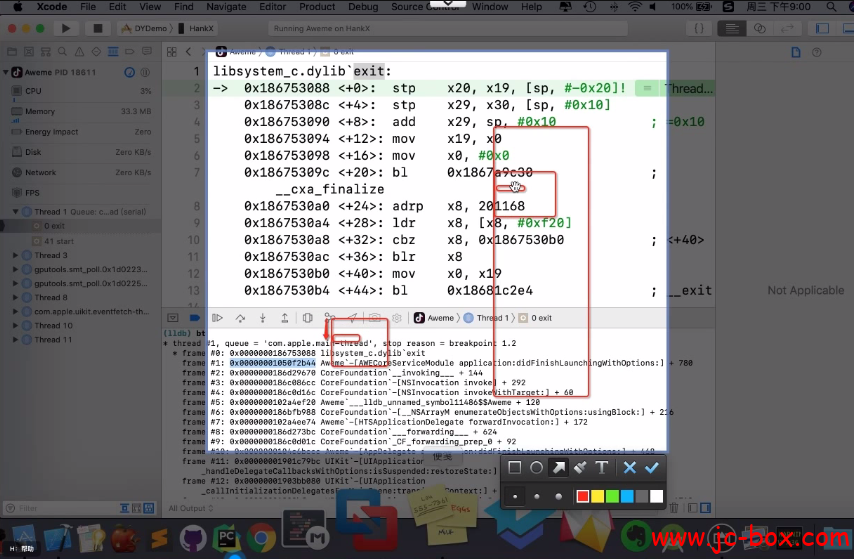Pick the green color swatch
The height and width of the screenshot is (559, 854).
point(612,496)
